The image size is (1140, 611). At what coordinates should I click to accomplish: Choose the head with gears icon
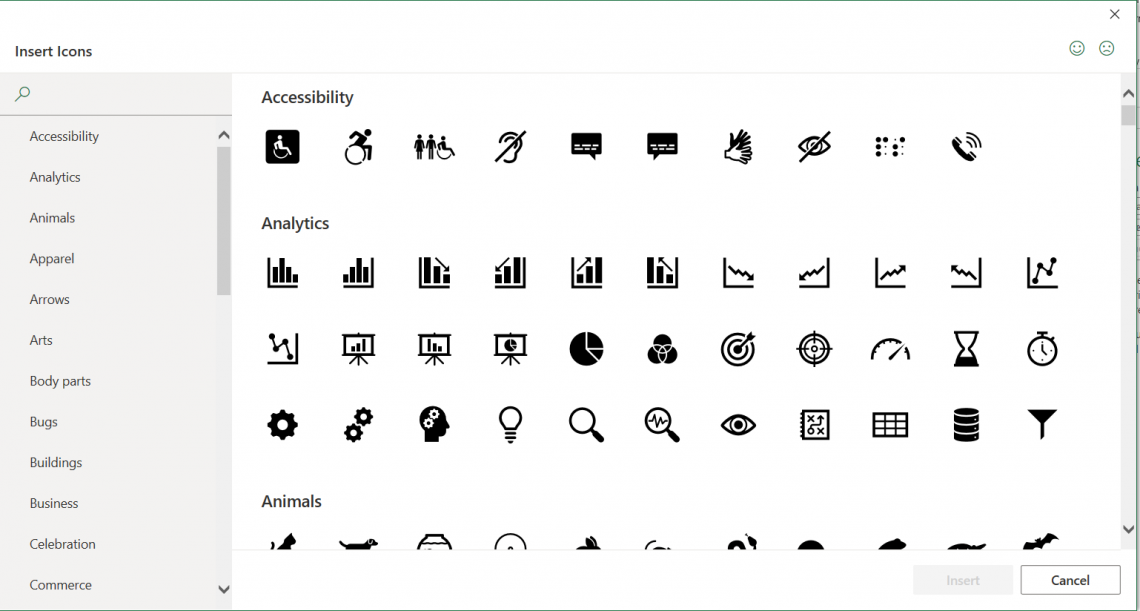click(434, 425)
